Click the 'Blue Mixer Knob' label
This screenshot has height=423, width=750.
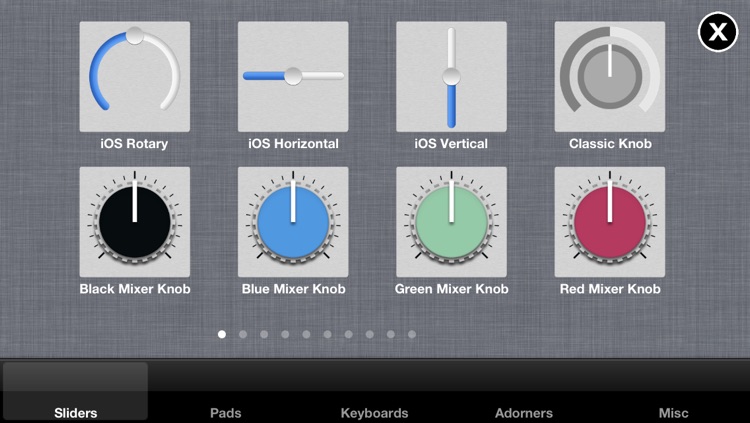(x=294, y=289)
